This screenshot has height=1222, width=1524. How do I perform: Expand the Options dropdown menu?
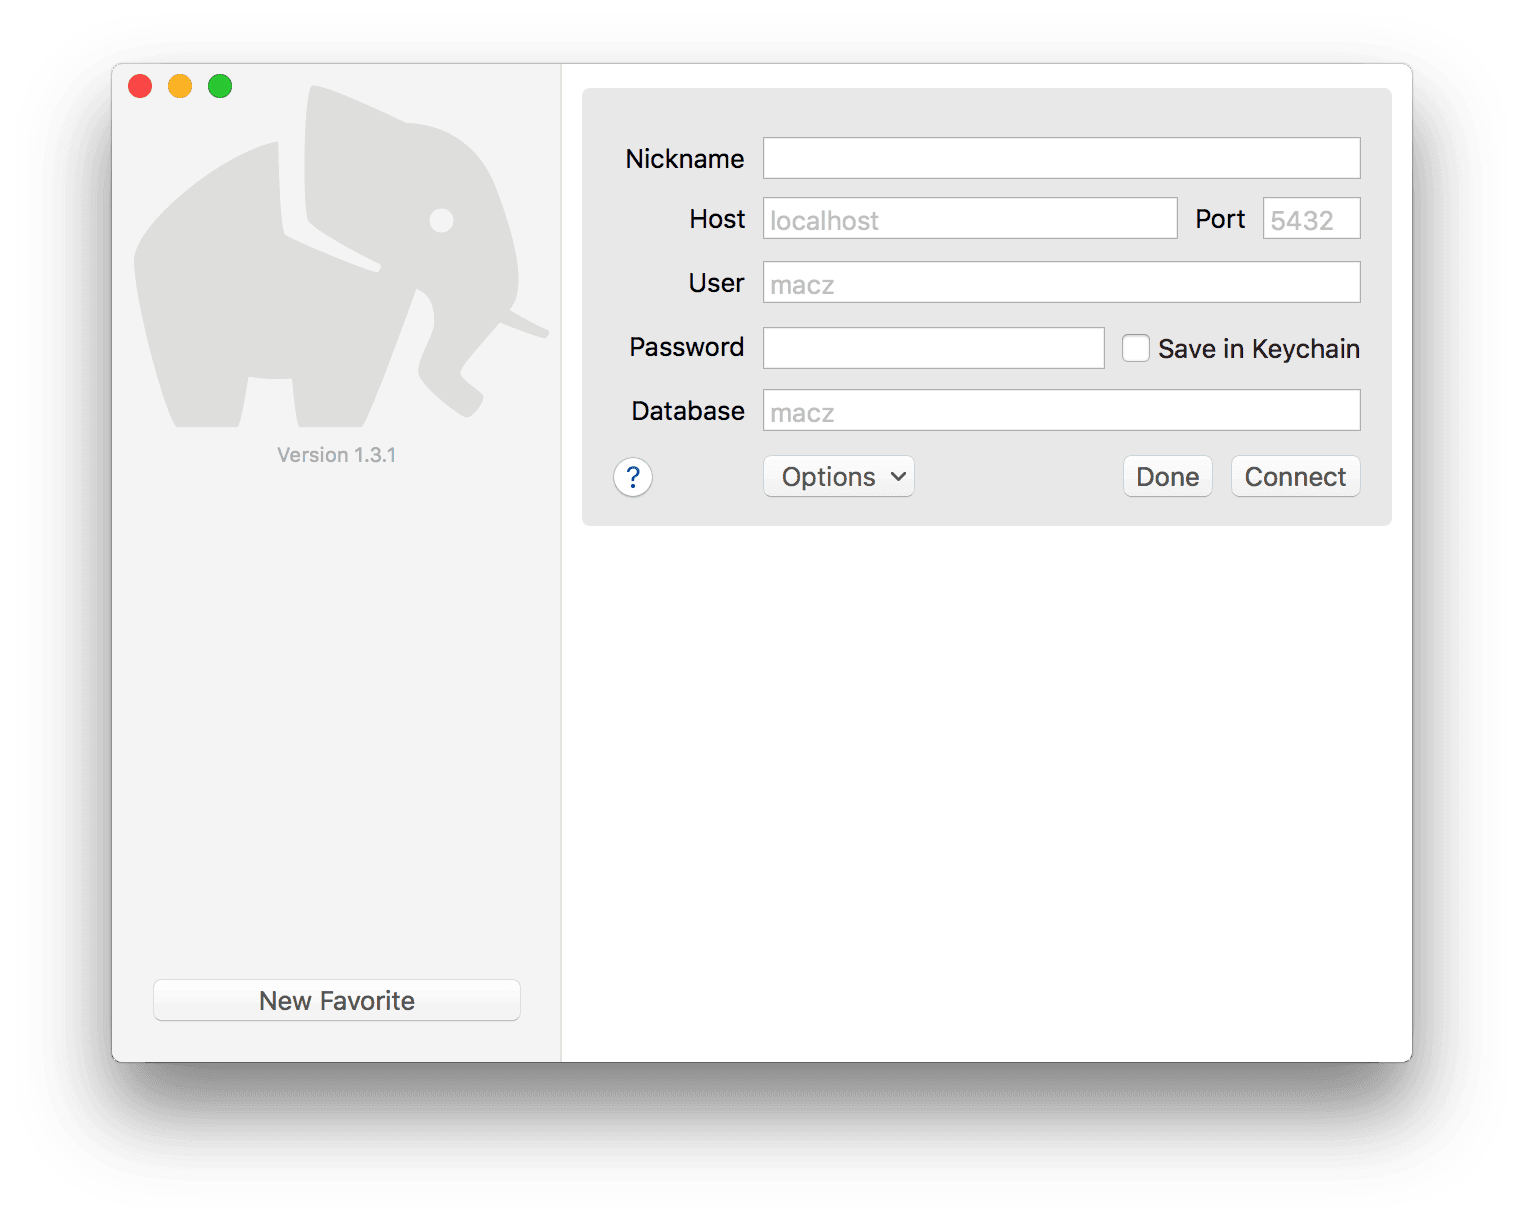coord(839,477)
